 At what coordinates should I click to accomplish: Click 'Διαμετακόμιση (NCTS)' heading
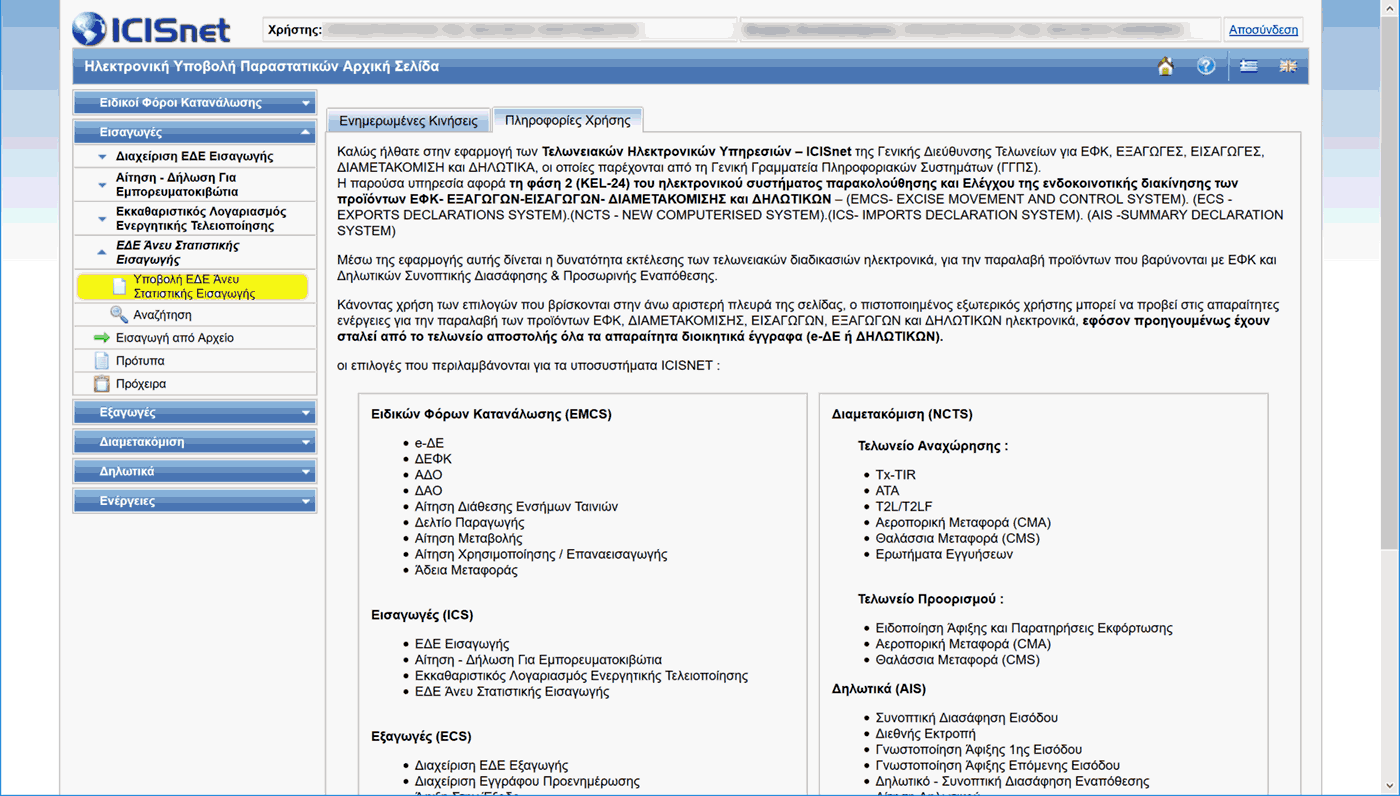tap(902, 414)
